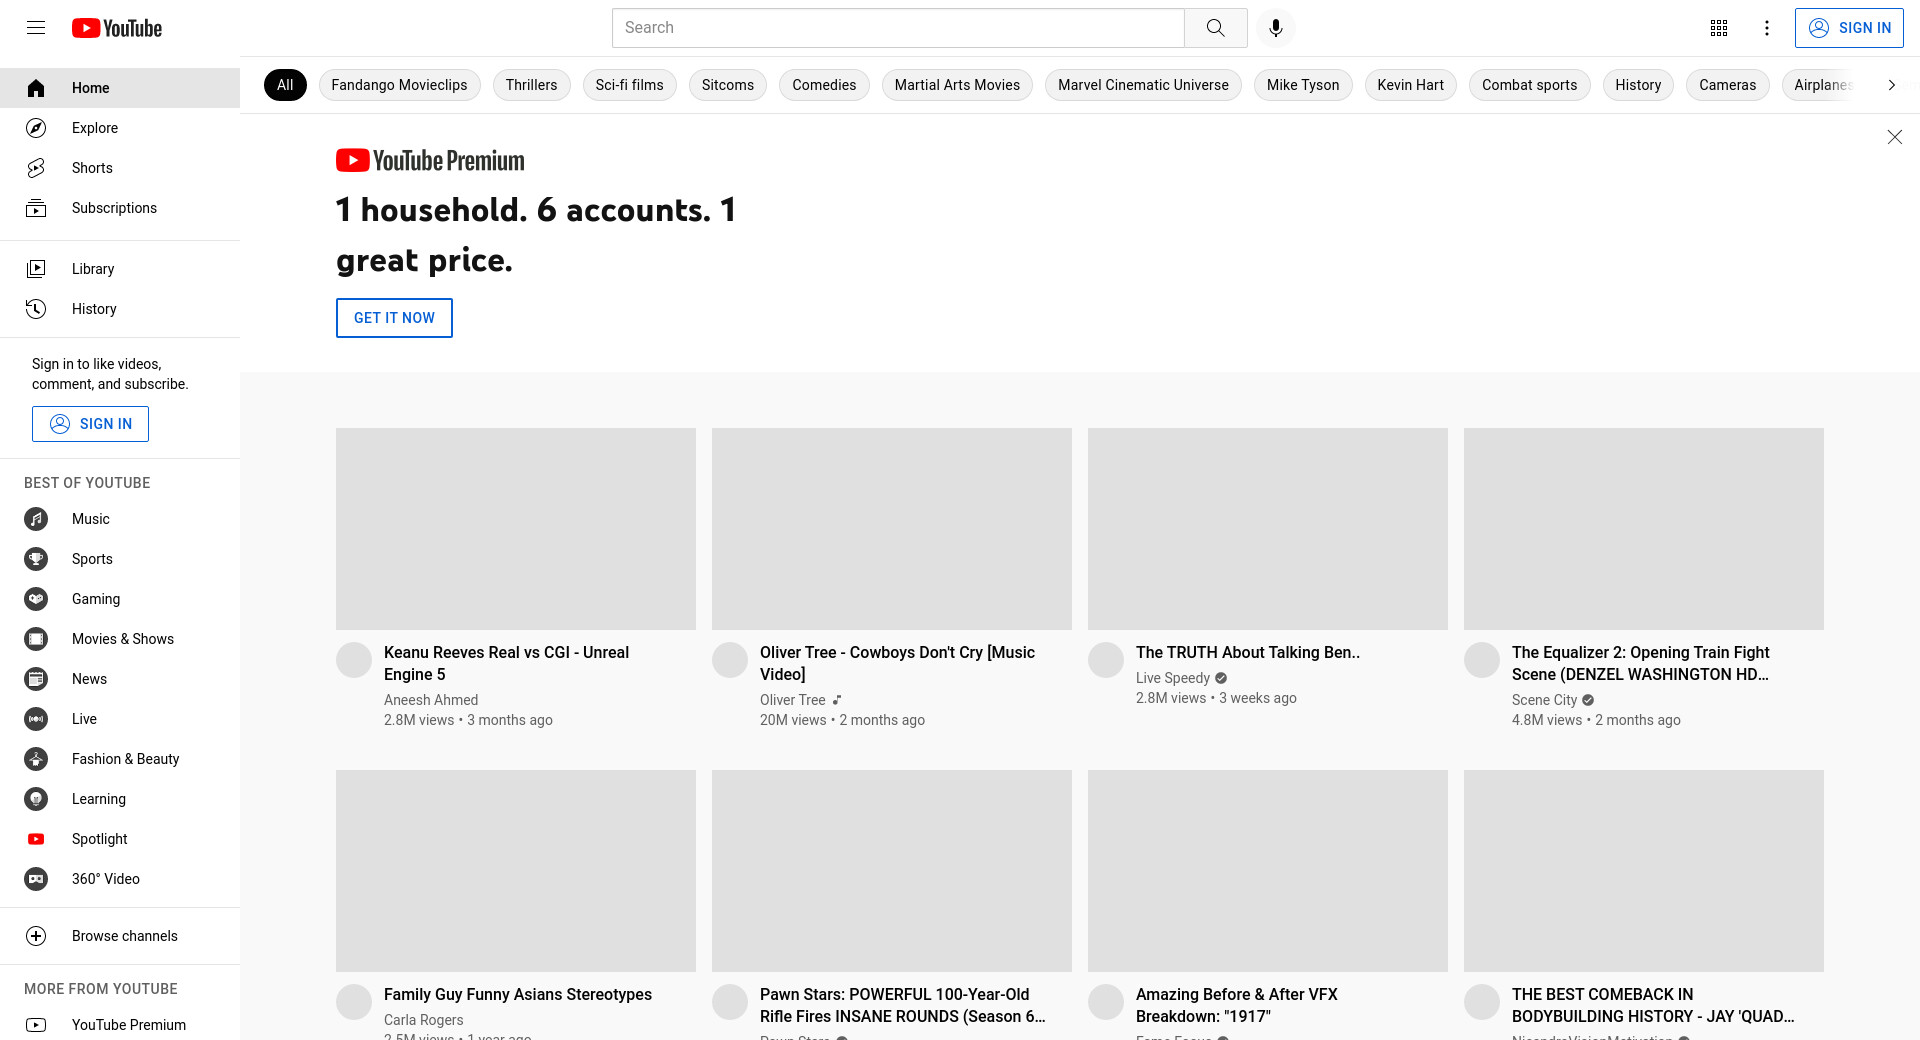The image size is (1920, 1040).
Task: Click the Movies & Shows icon
Action: [x=36, y=639]
